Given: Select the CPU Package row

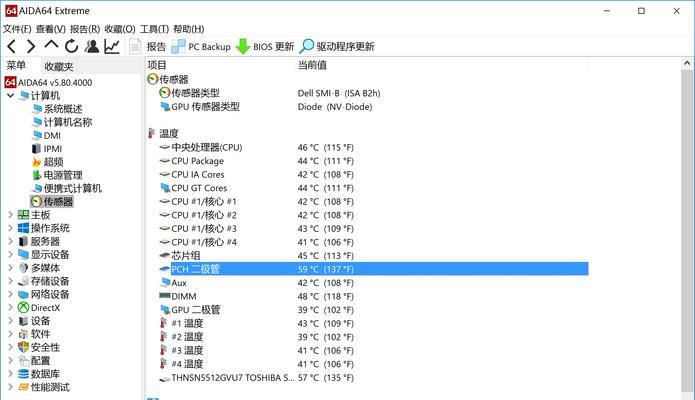Looking at the screenshot, I should (x=374, y=161).
